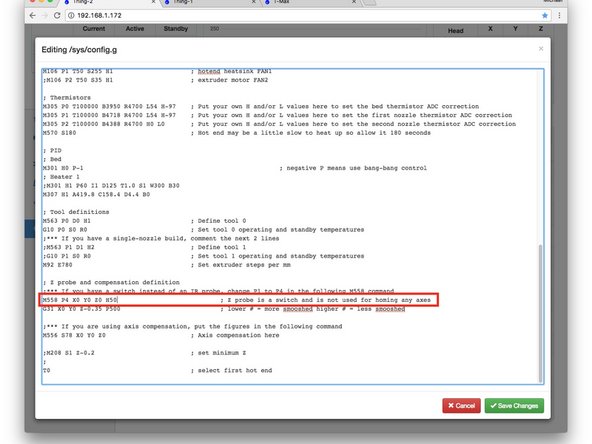Click the '; Bed' comment line
Viewport: 592px width, 444px height.
click(x=52, y=159)
